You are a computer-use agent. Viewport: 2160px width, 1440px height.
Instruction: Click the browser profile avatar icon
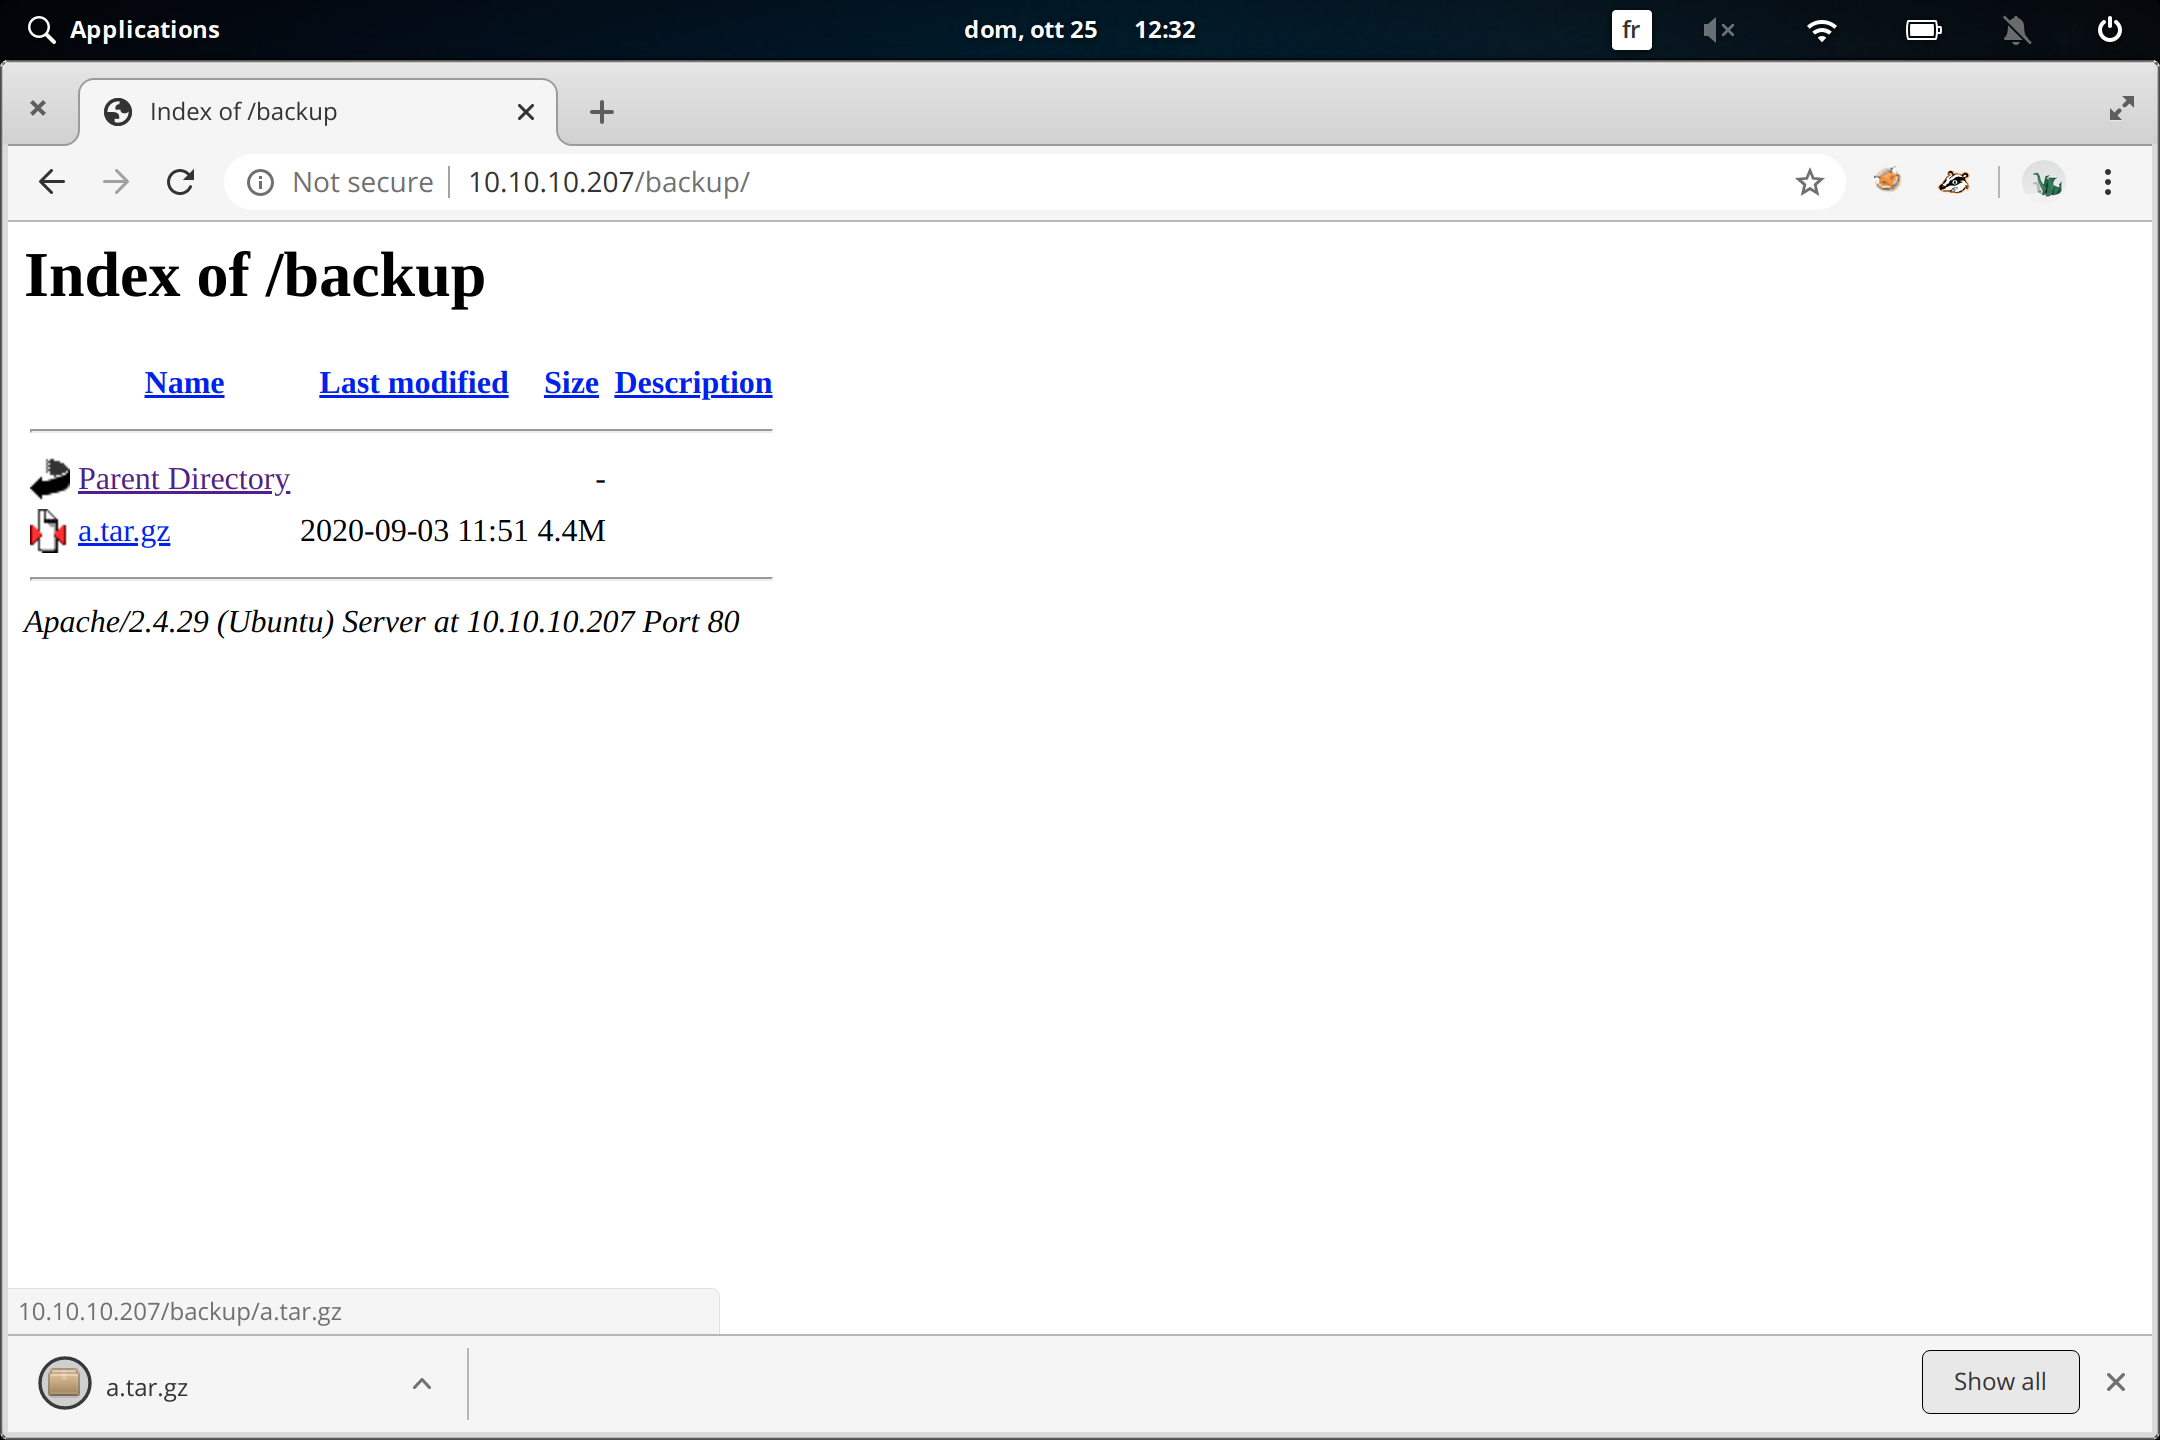tap(2046, 181)
